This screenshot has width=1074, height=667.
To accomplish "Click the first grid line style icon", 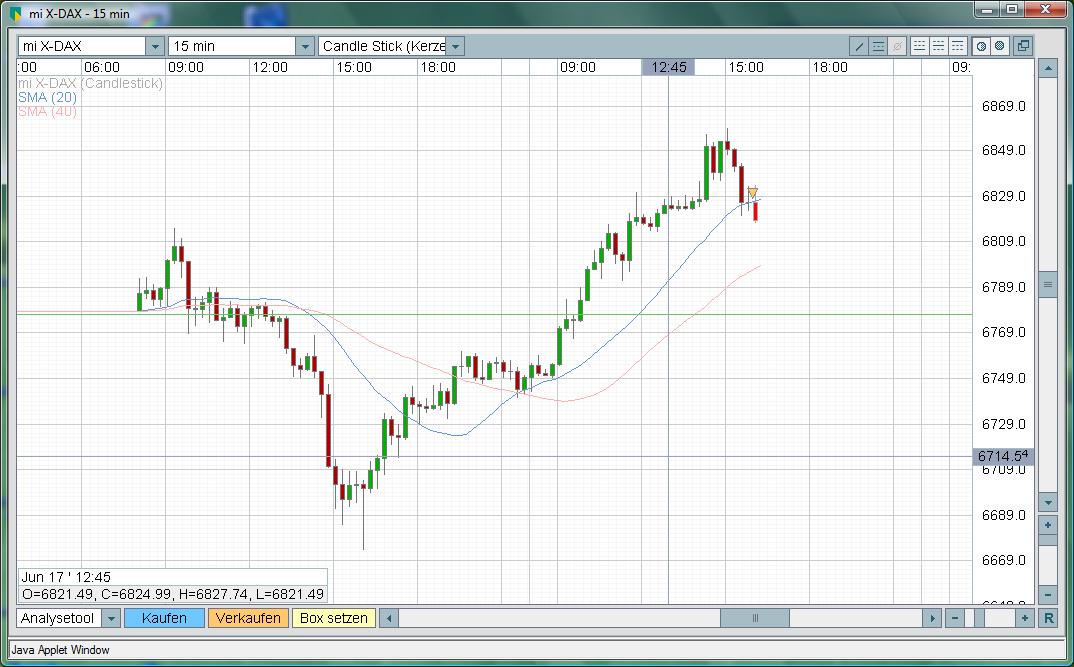I will tap(920, 46).
